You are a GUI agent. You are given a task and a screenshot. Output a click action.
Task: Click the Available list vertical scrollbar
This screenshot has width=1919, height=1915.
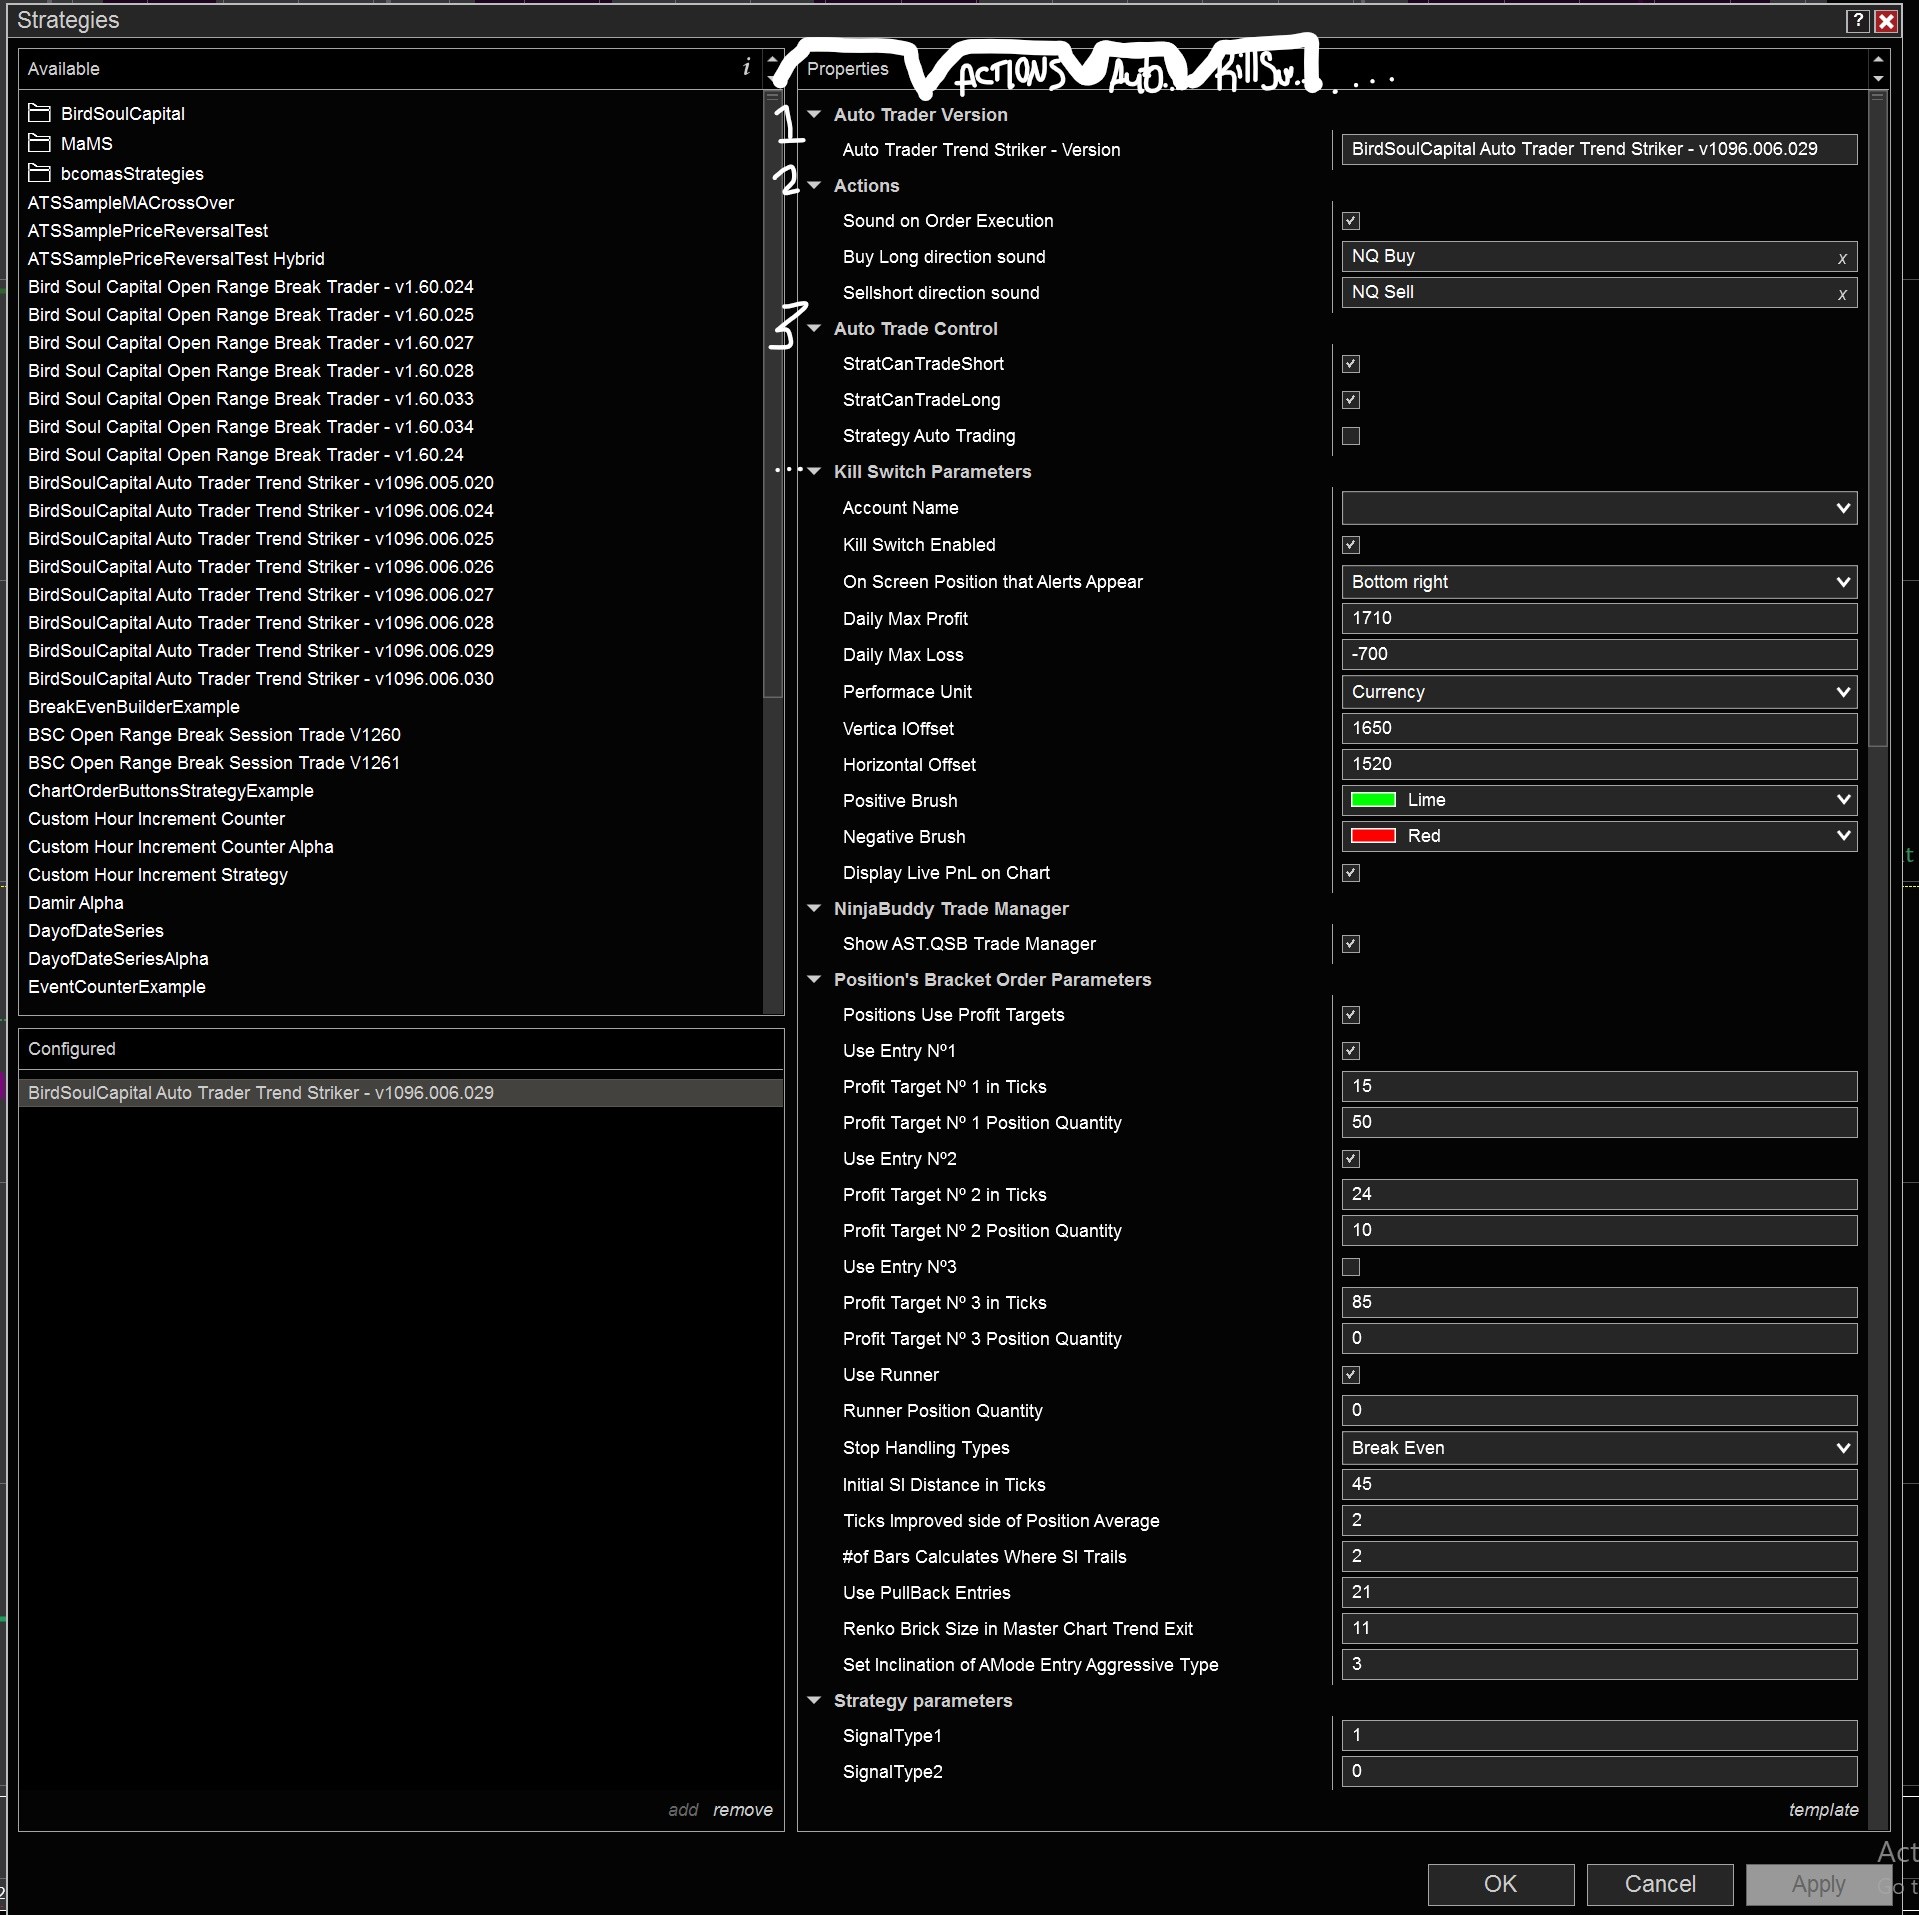(x=772, y=395)
